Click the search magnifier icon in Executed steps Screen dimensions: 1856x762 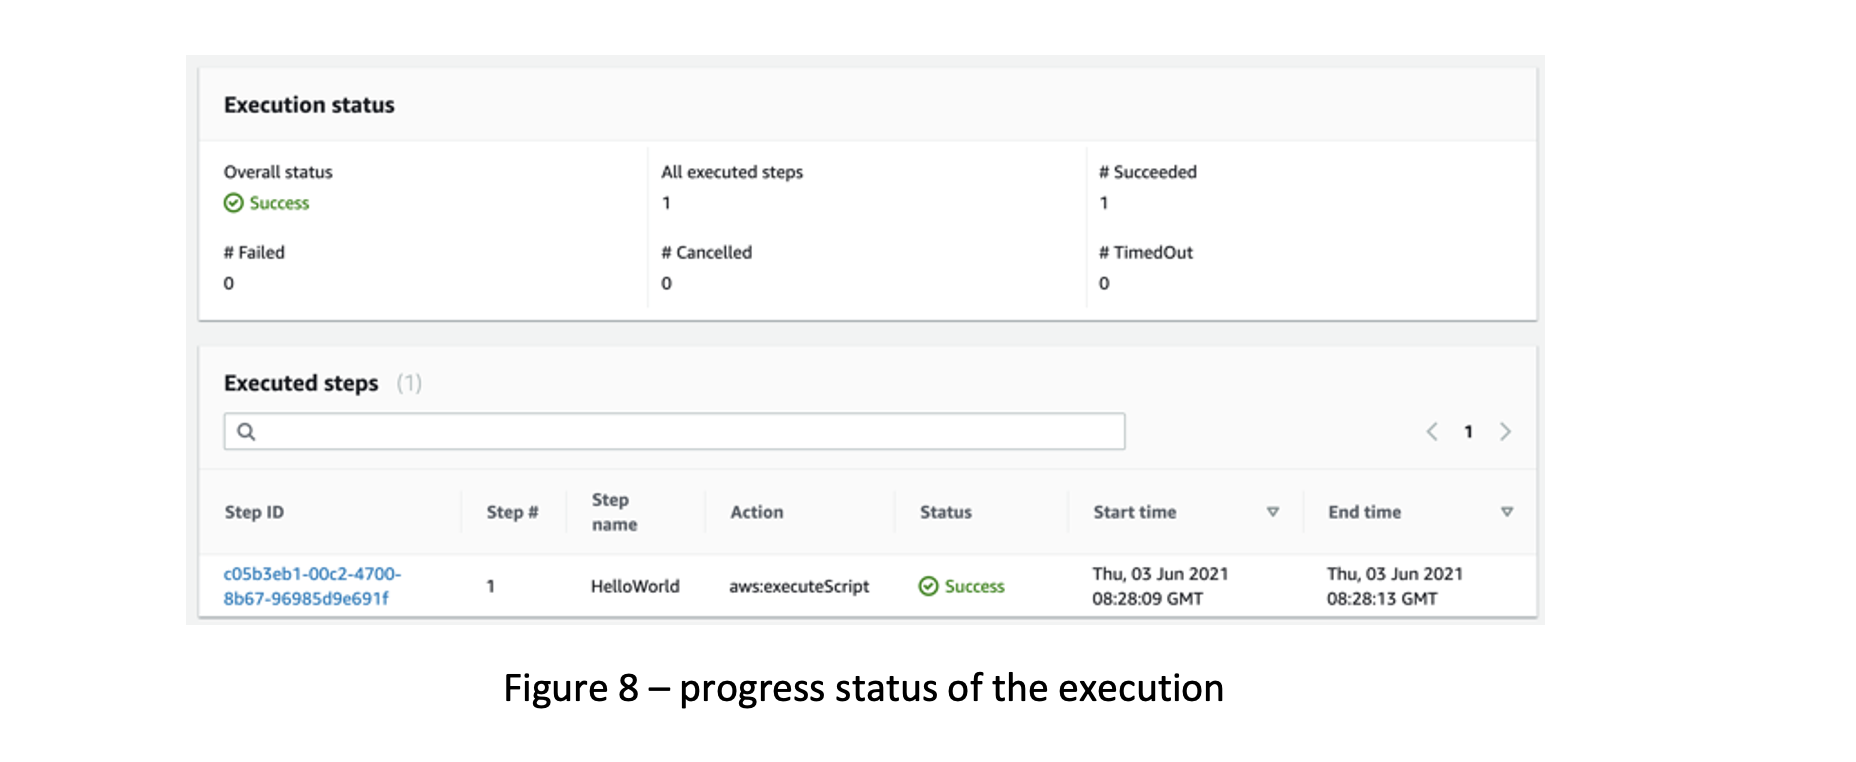click(x=246, y=431)
